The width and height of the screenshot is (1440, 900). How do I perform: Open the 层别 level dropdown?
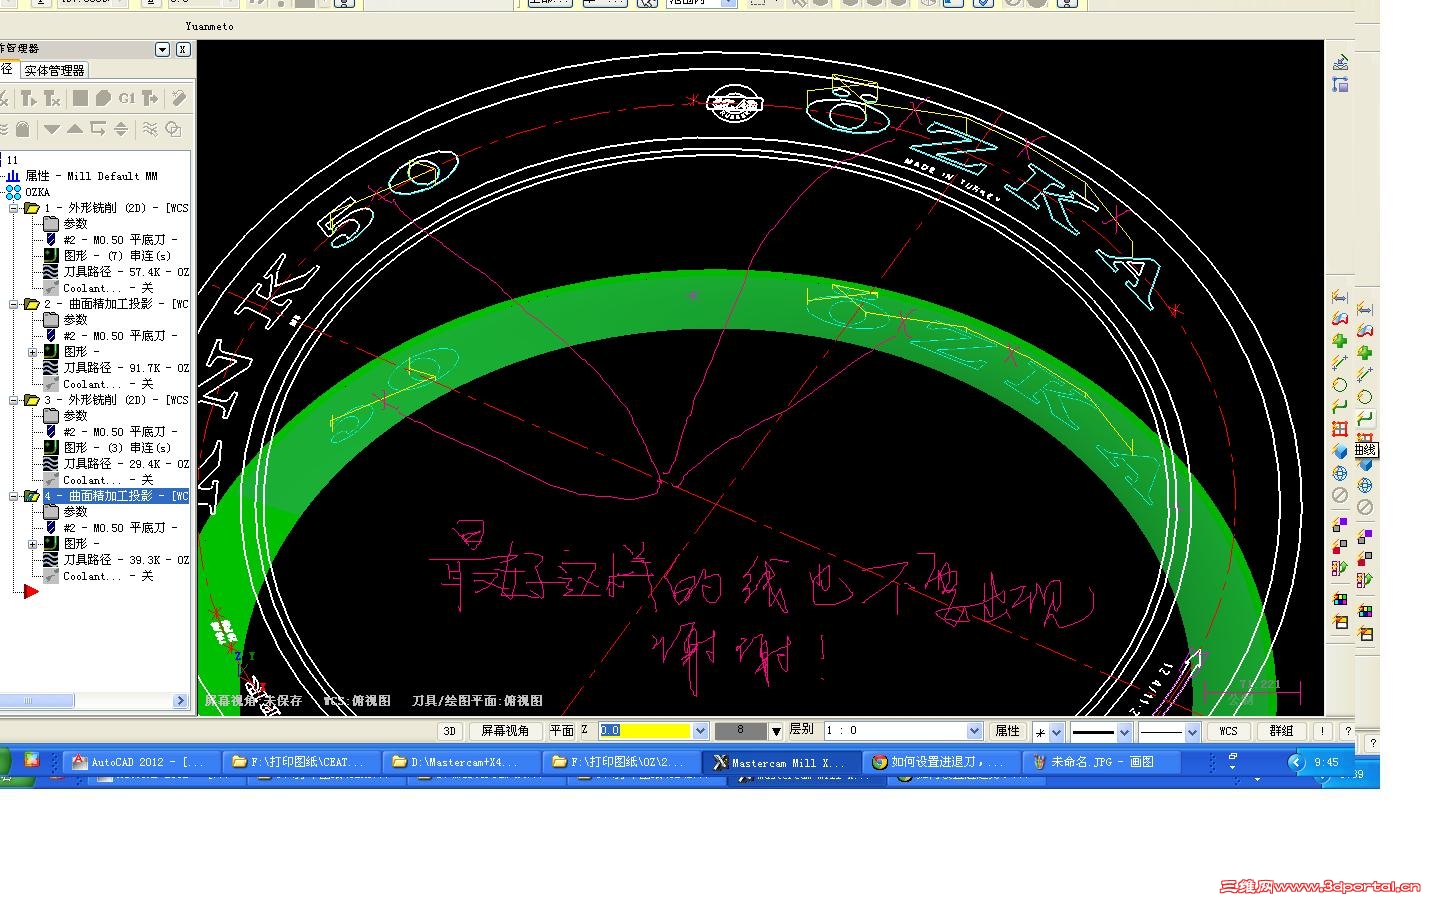(x=975, y=731)
